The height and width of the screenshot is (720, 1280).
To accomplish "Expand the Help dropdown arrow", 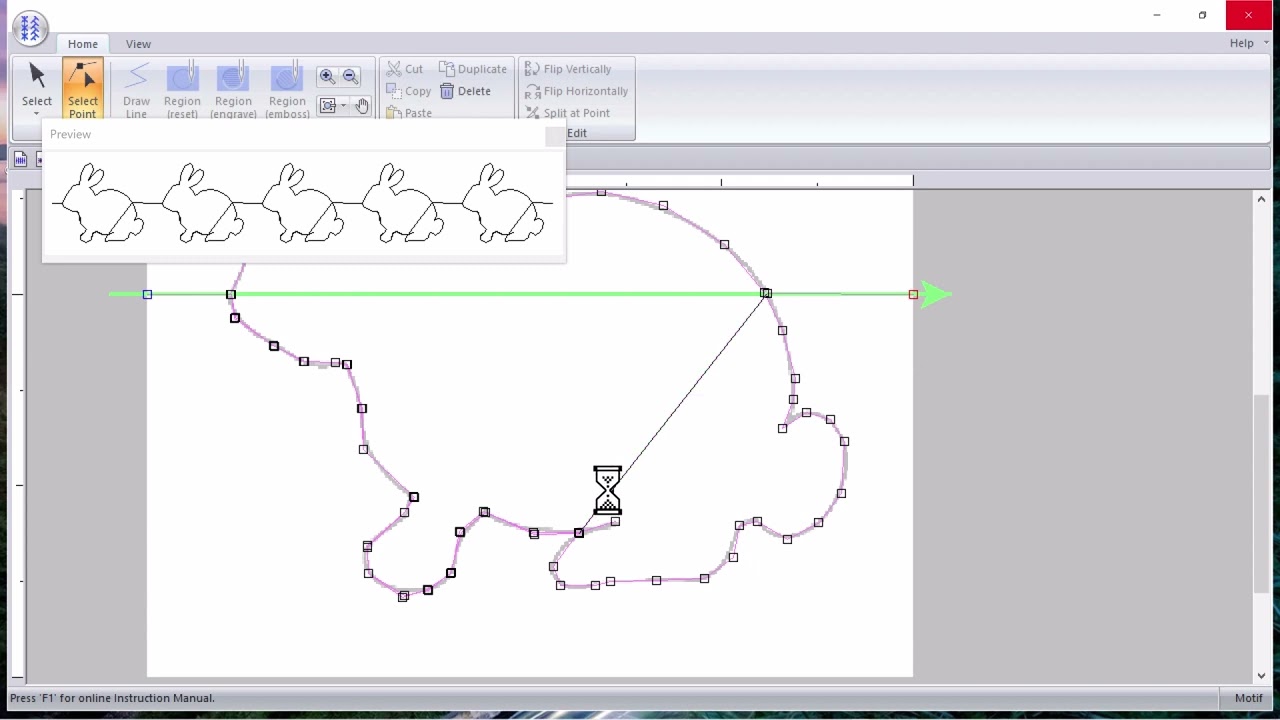I will [x=1266, y=44].
